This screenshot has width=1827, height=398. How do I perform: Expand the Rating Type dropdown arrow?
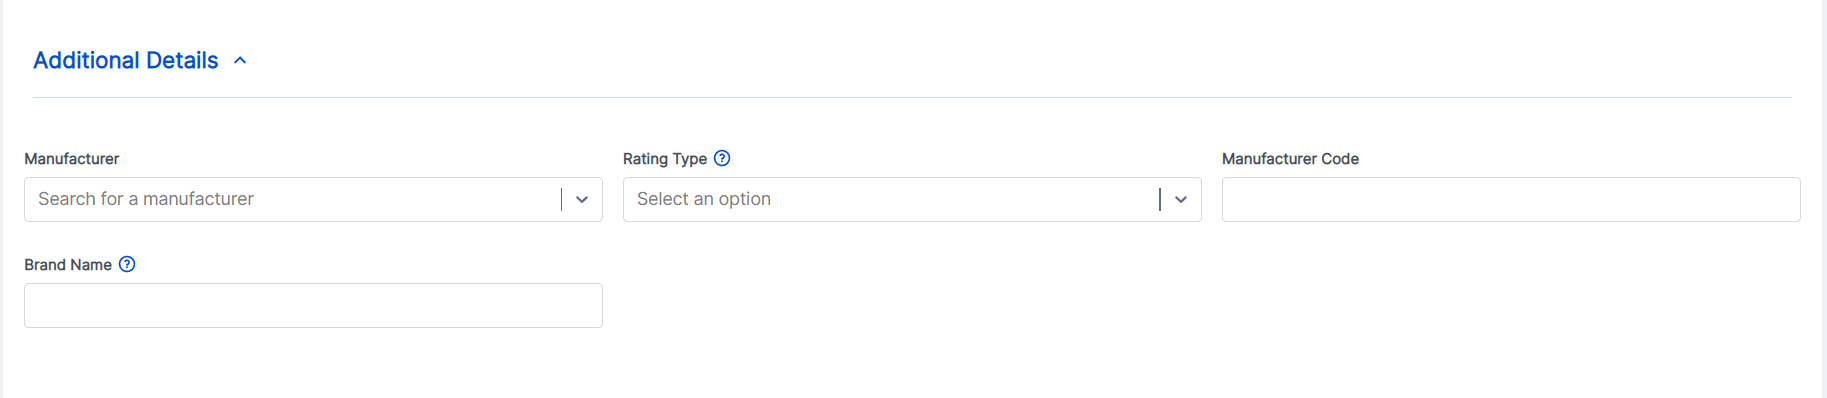point(1181,200)
